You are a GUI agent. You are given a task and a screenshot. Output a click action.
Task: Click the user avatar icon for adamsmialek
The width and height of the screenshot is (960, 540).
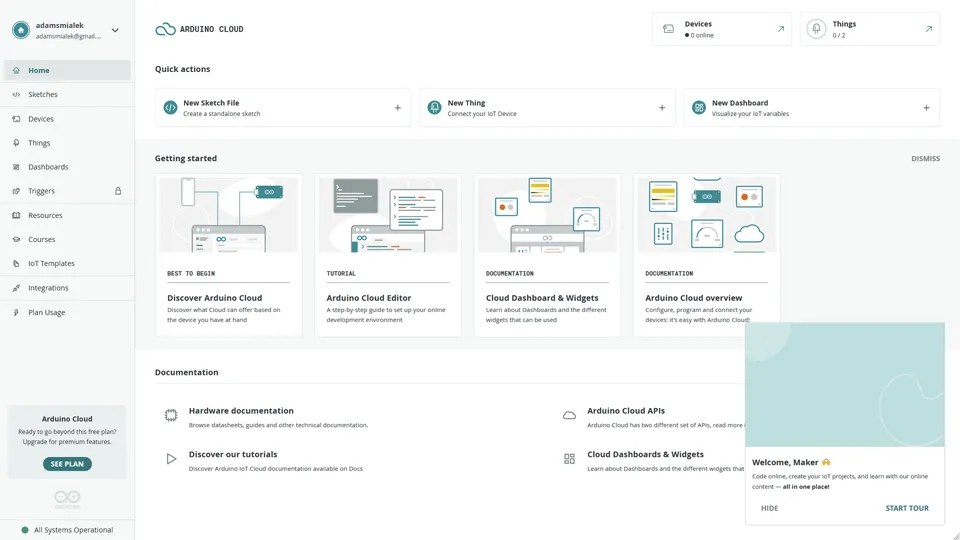point(21,30)
